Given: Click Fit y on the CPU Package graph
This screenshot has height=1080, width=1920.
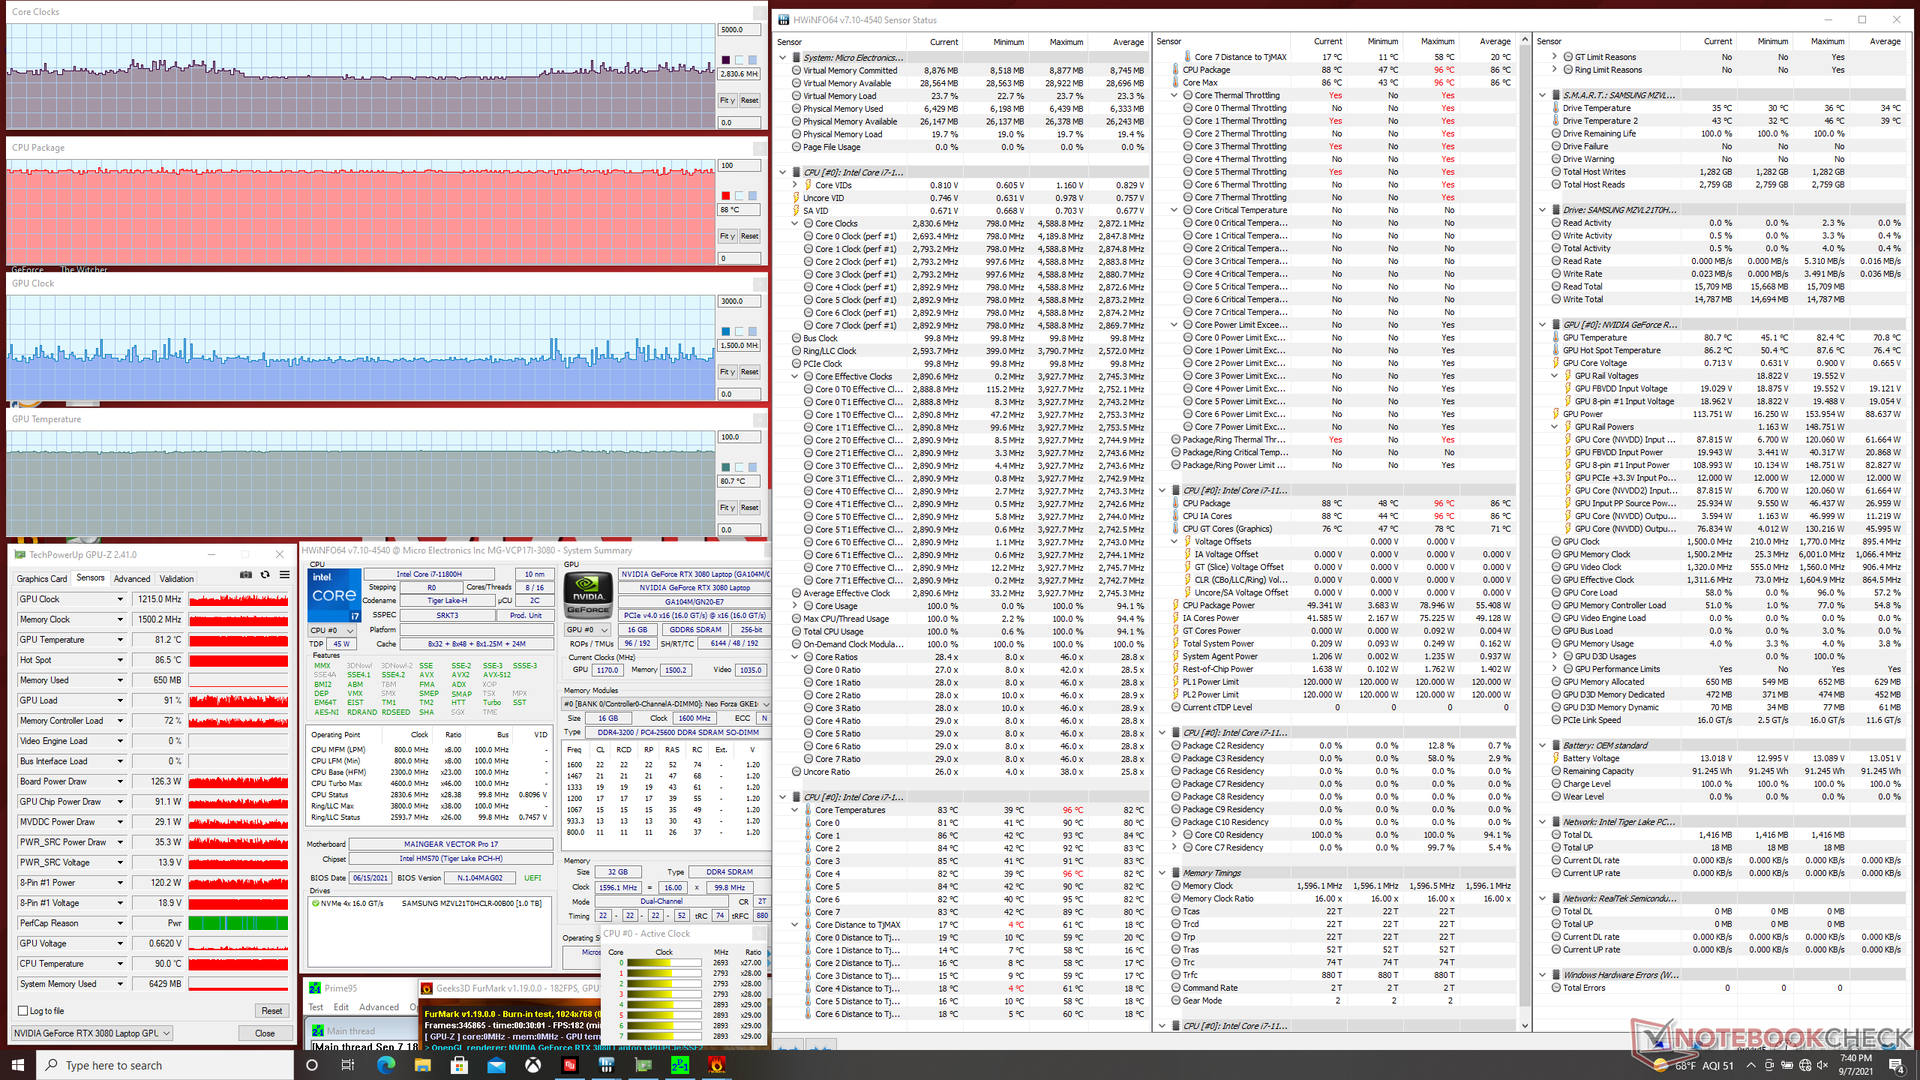Looking at the screenshot, I should [x=727, y=237].
